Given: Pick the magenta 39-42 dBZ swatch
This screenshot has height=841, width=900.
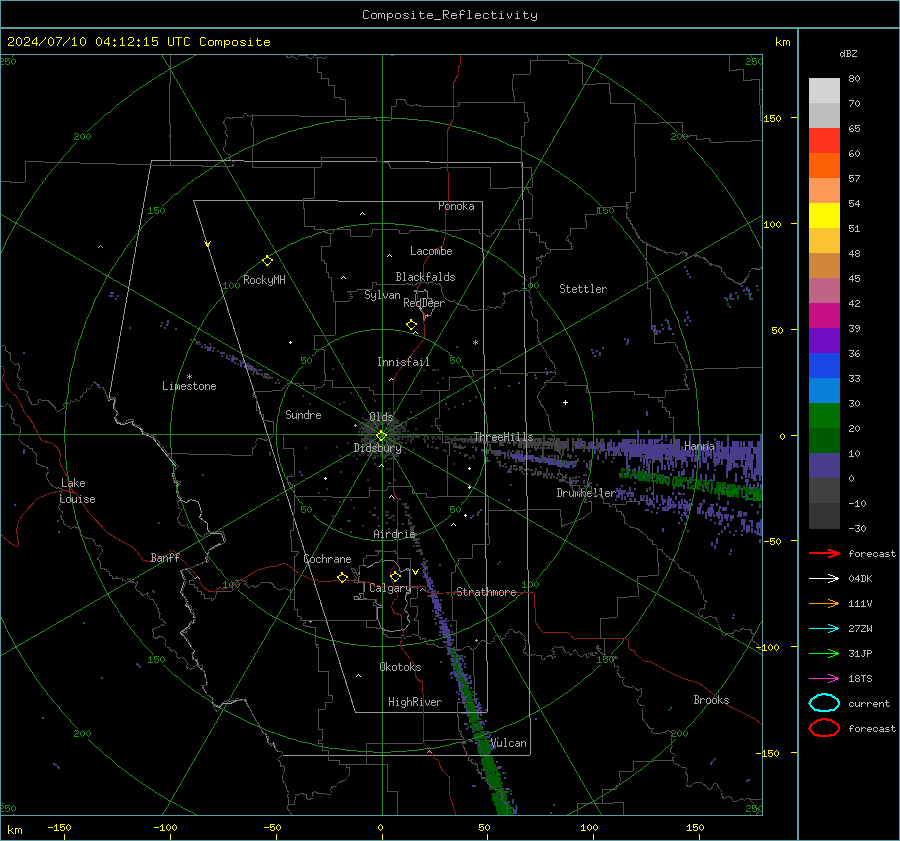Looking at the screenshot, I should pos(824,316).
